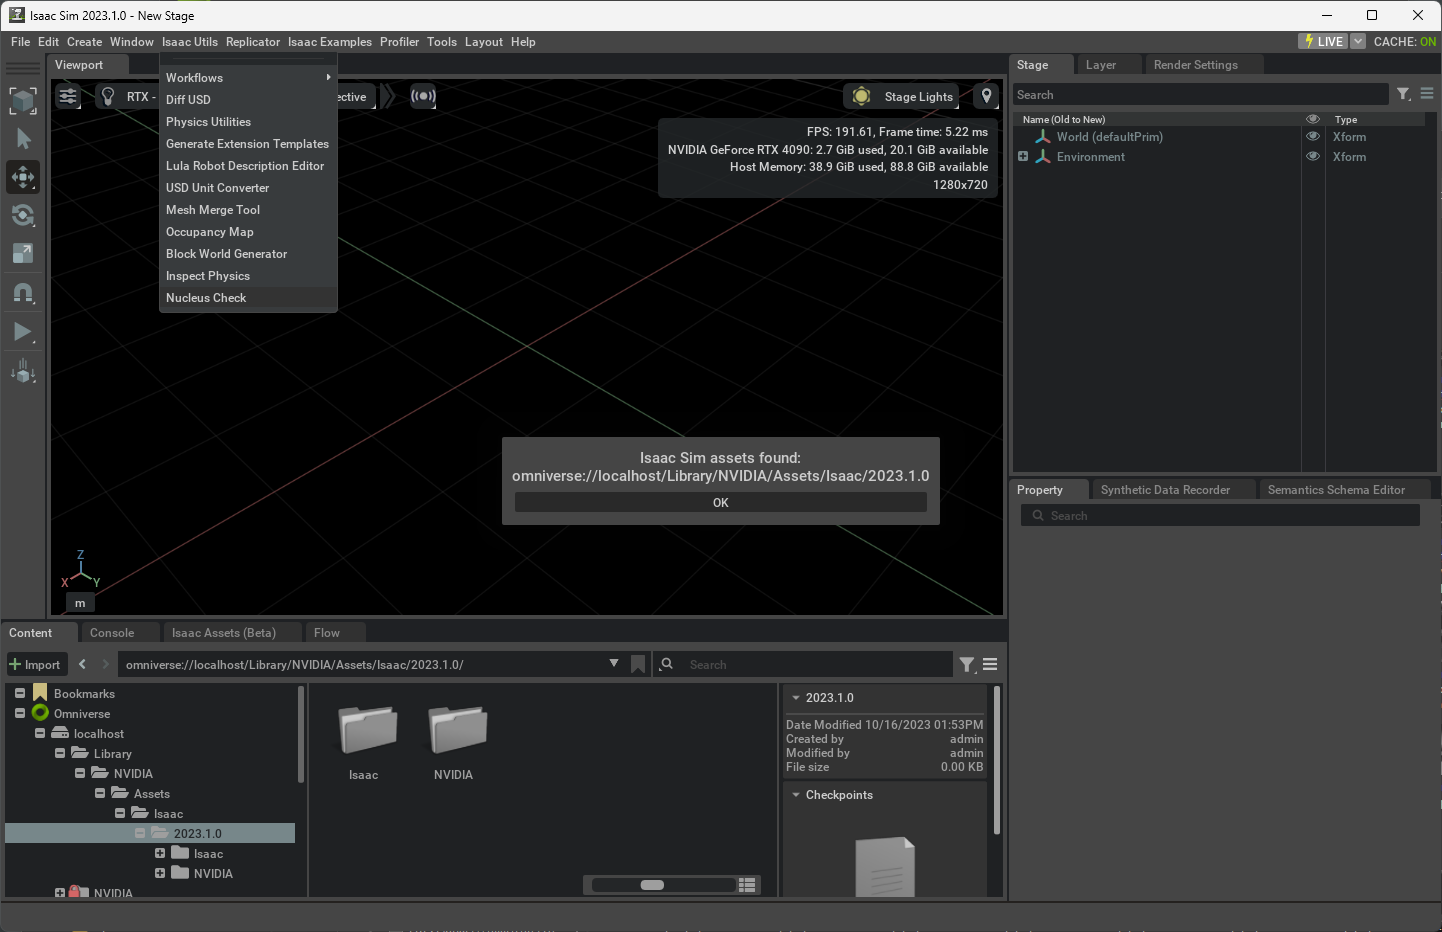This screenshot has width=1442, height=932.
Task: Open the Stage panel filter icon
Action: (1404, 94)
